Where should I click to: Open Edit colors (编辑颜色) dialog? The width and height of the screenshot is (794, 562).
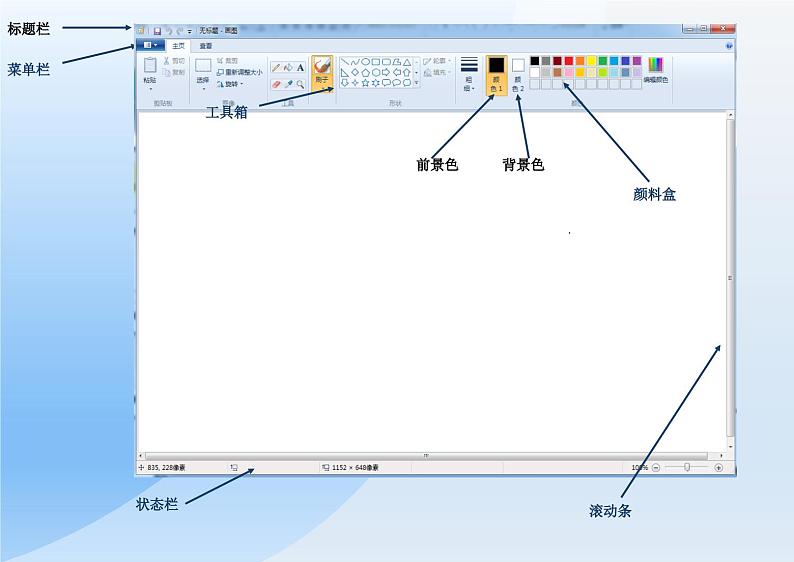pos(656,70)
